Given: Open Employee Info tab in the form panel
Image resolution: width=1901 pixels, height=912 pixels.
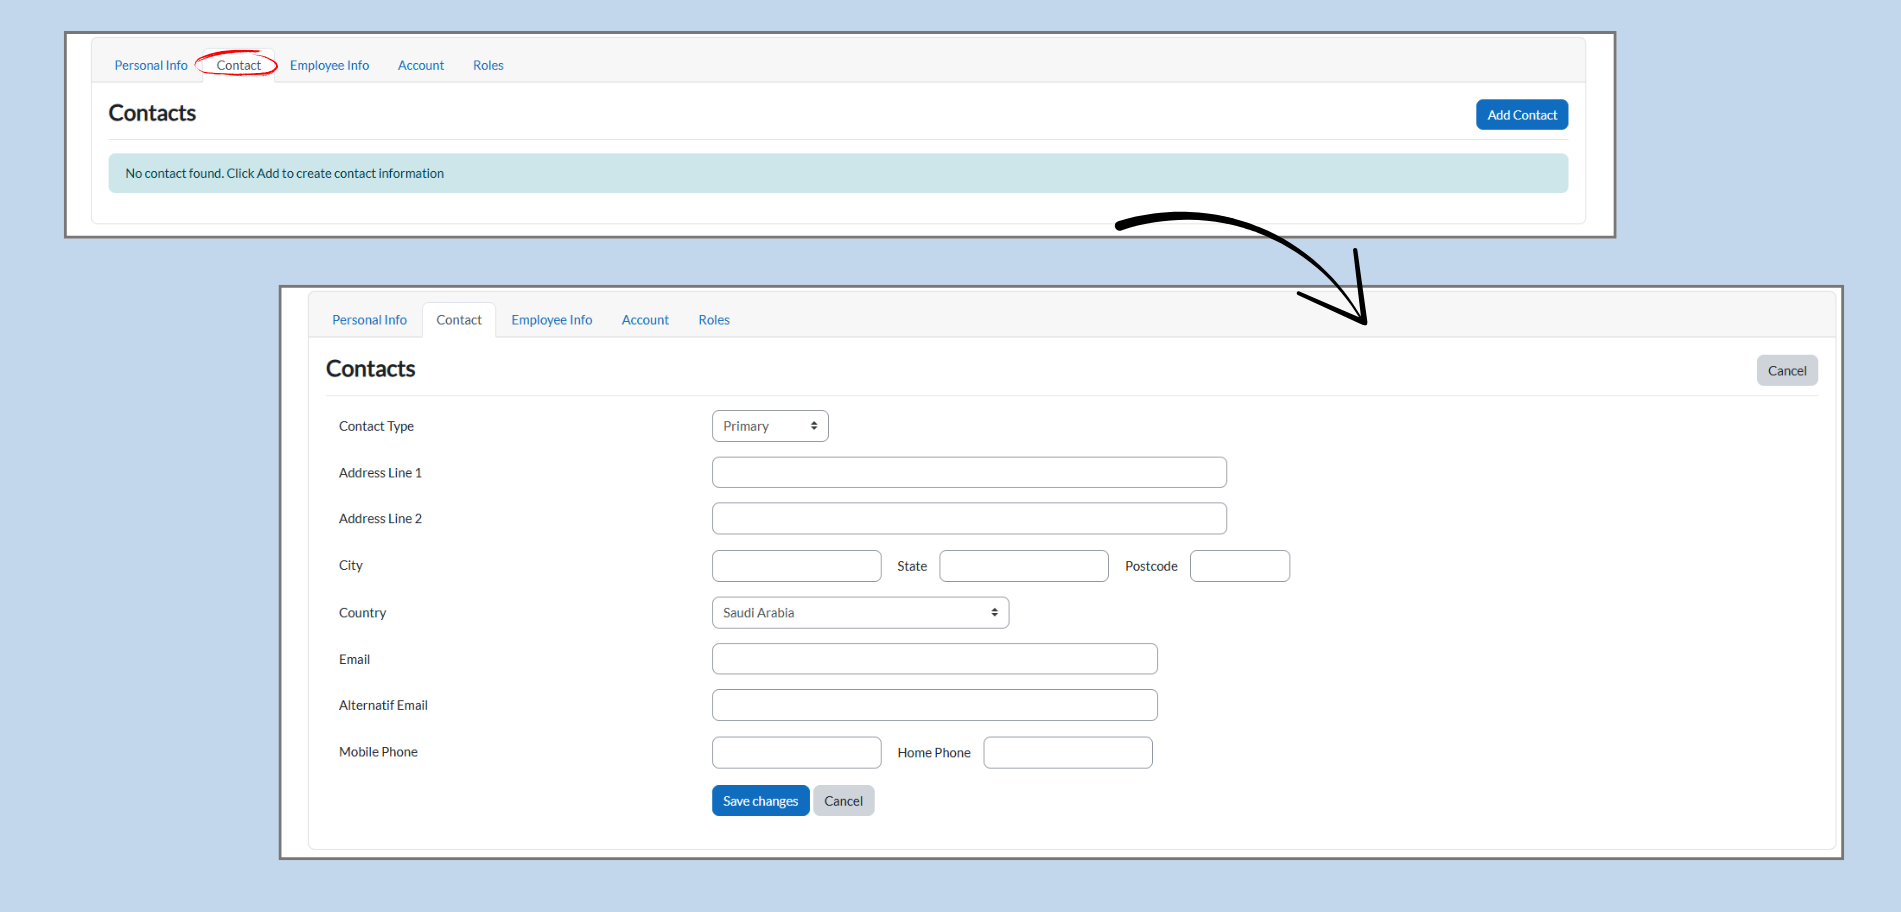Looking at the screenshot, I should (x=551, y=320).
